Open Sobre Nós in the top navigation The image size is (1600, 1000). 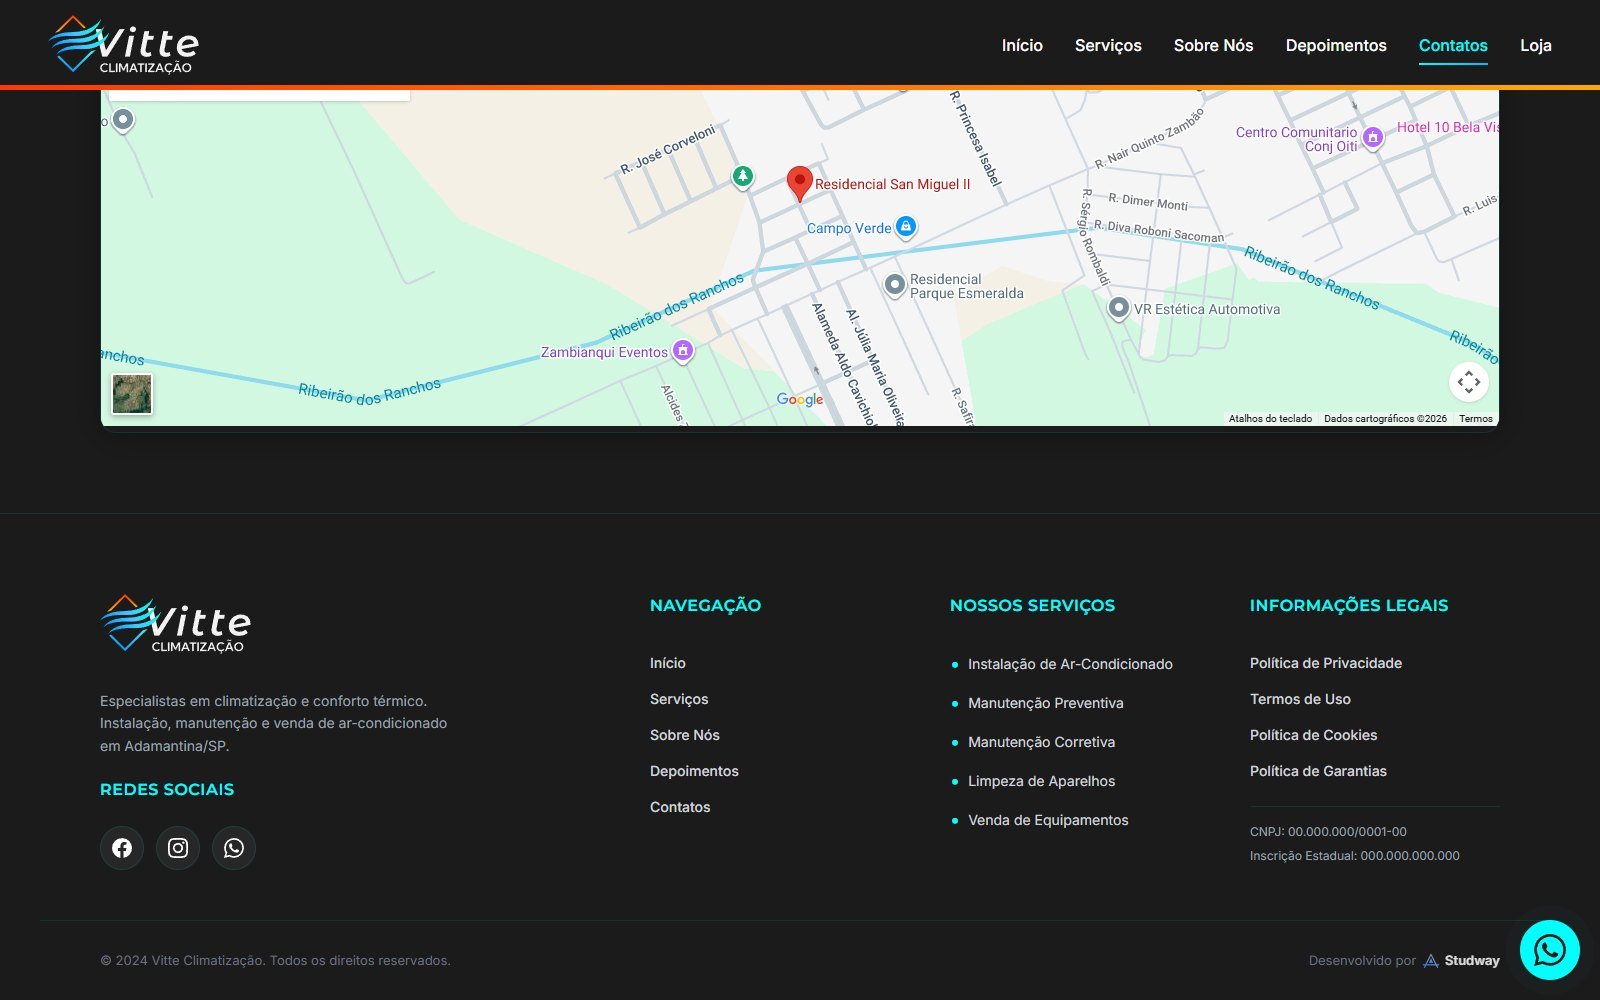click(x=1213, y=45)
